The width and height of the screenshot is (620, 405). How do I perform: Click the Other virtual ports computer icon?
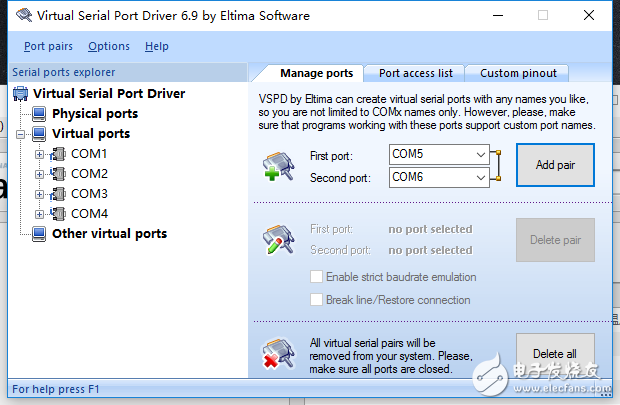(39, 234)
